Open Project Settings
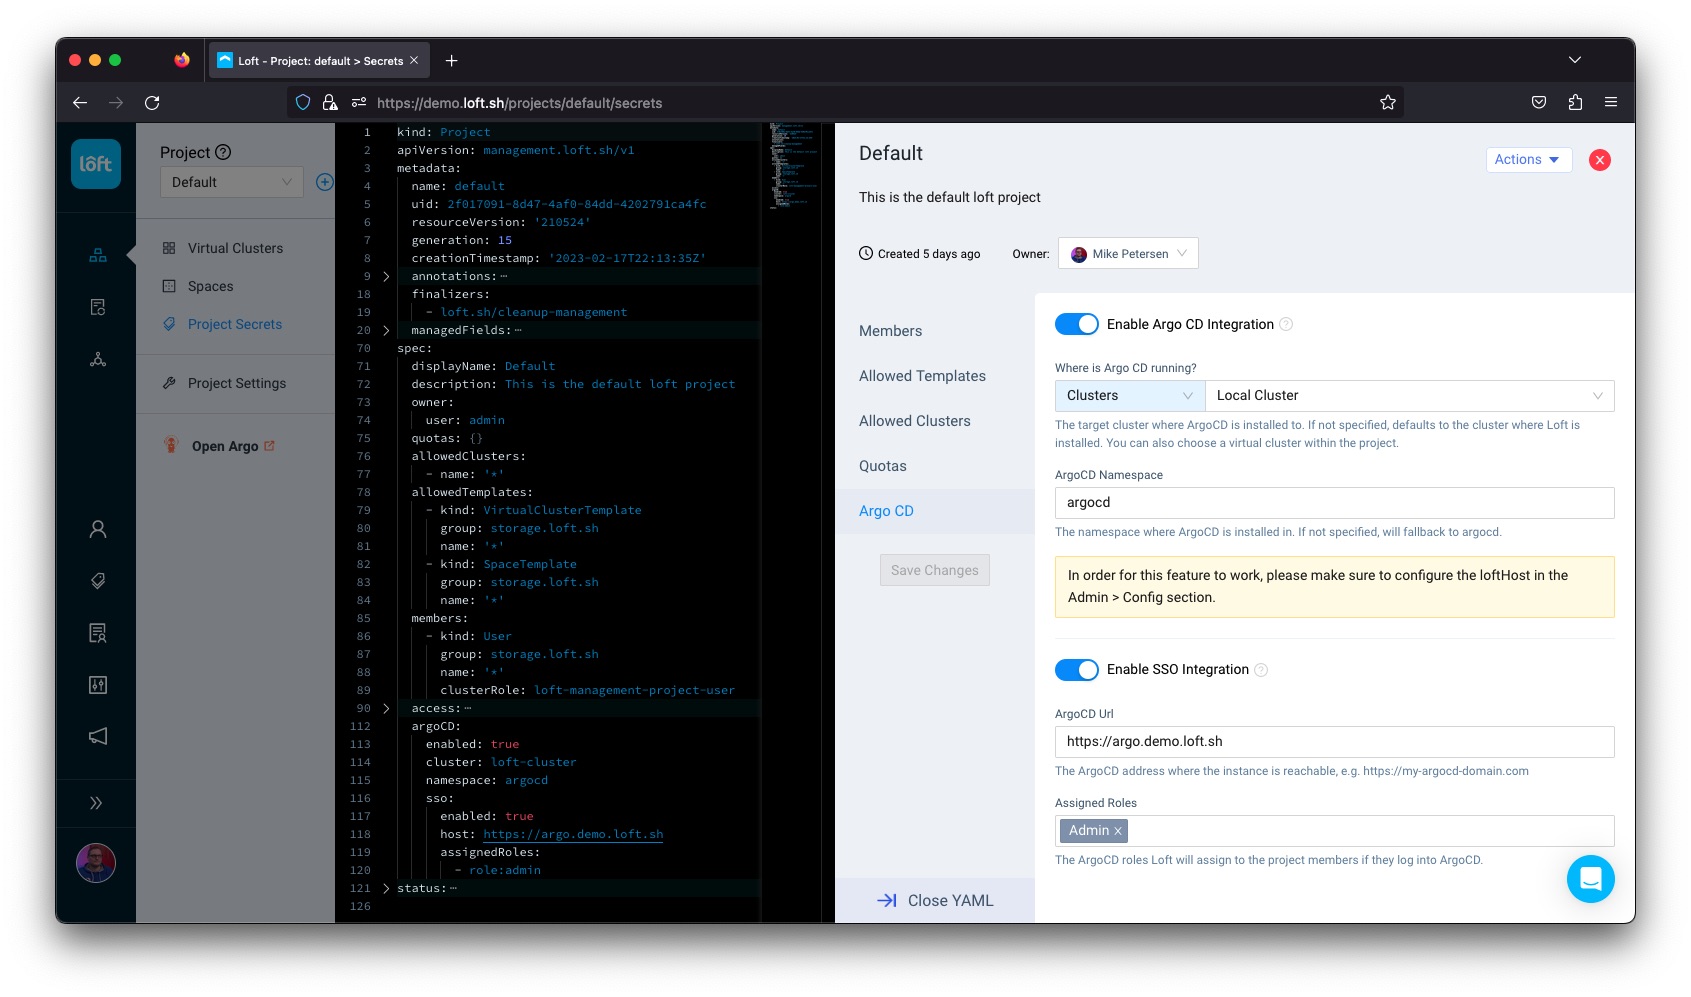This screenshot has width=1691, height=997. [237, 383]
